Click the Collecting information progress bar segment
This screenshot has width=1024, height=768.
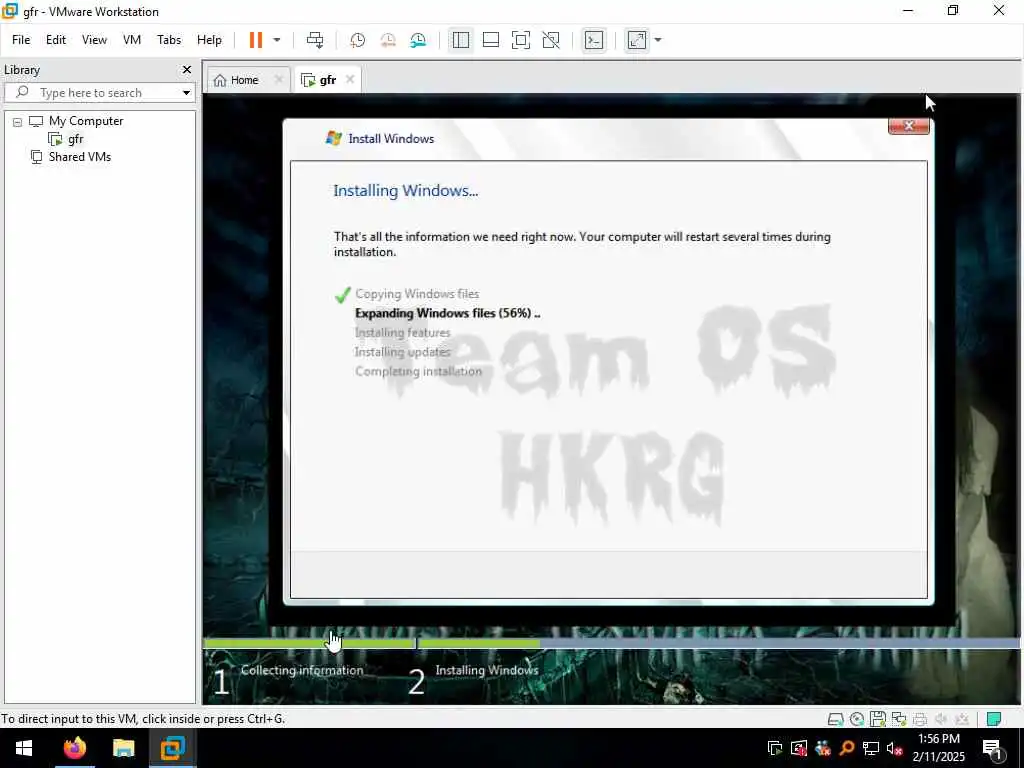coord(310,643)
